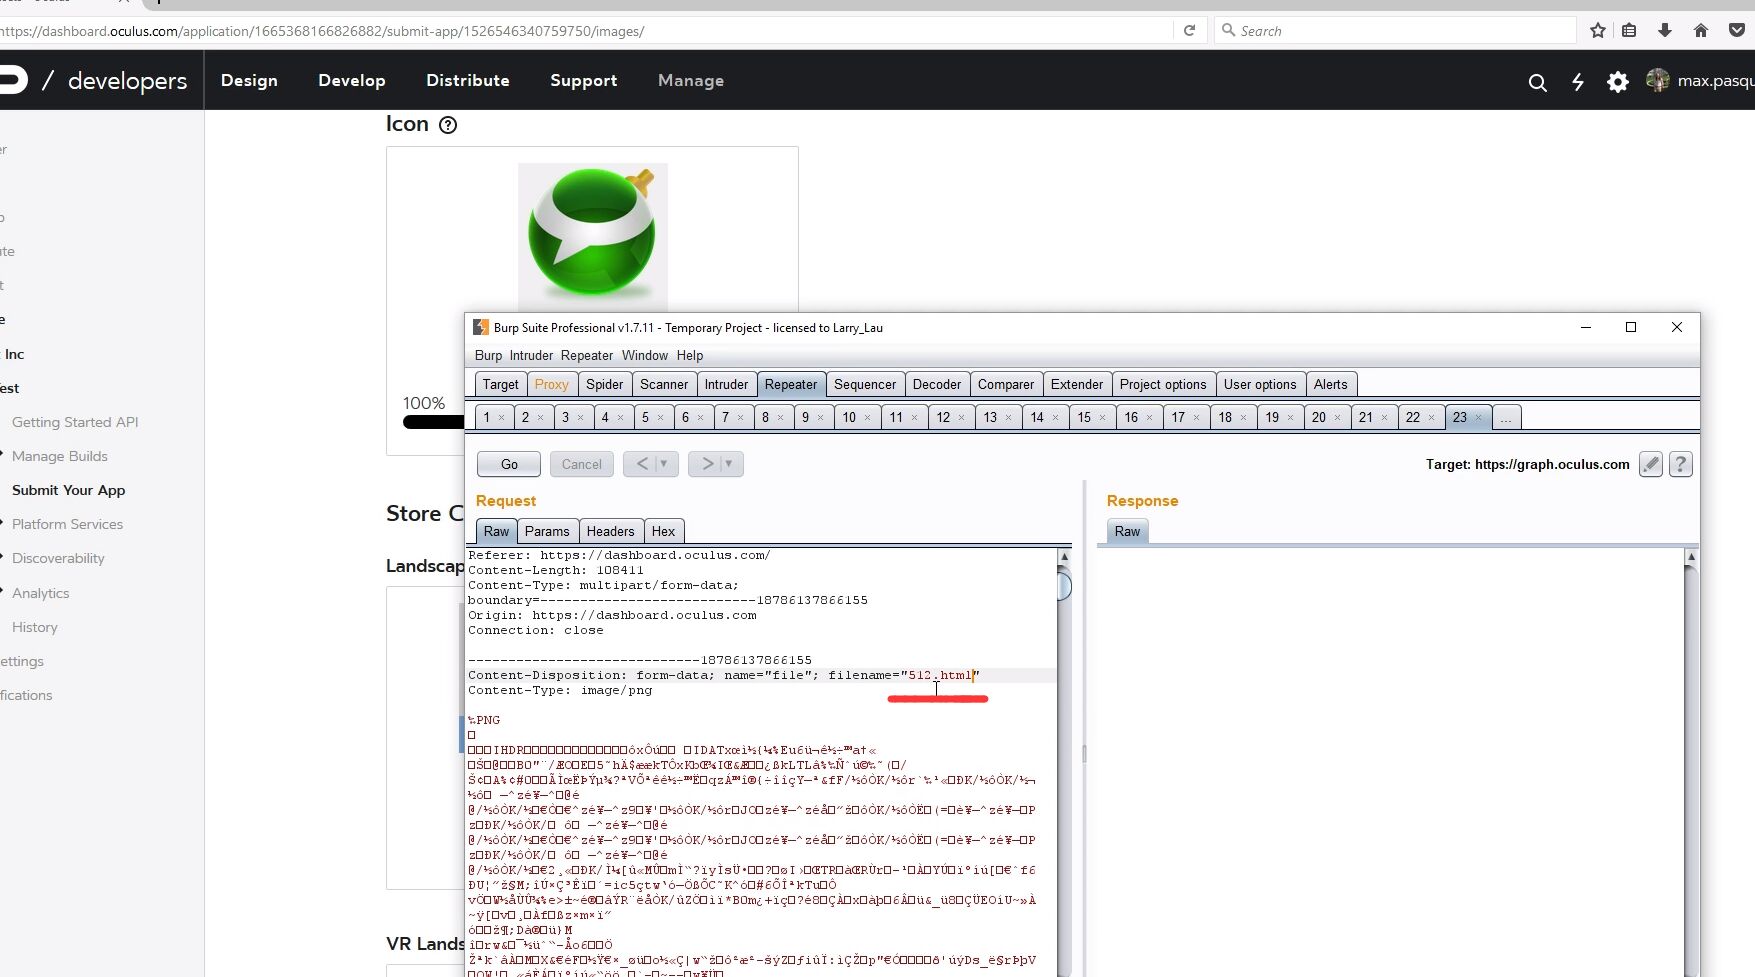Select the request Params tab

pos(547,531)
